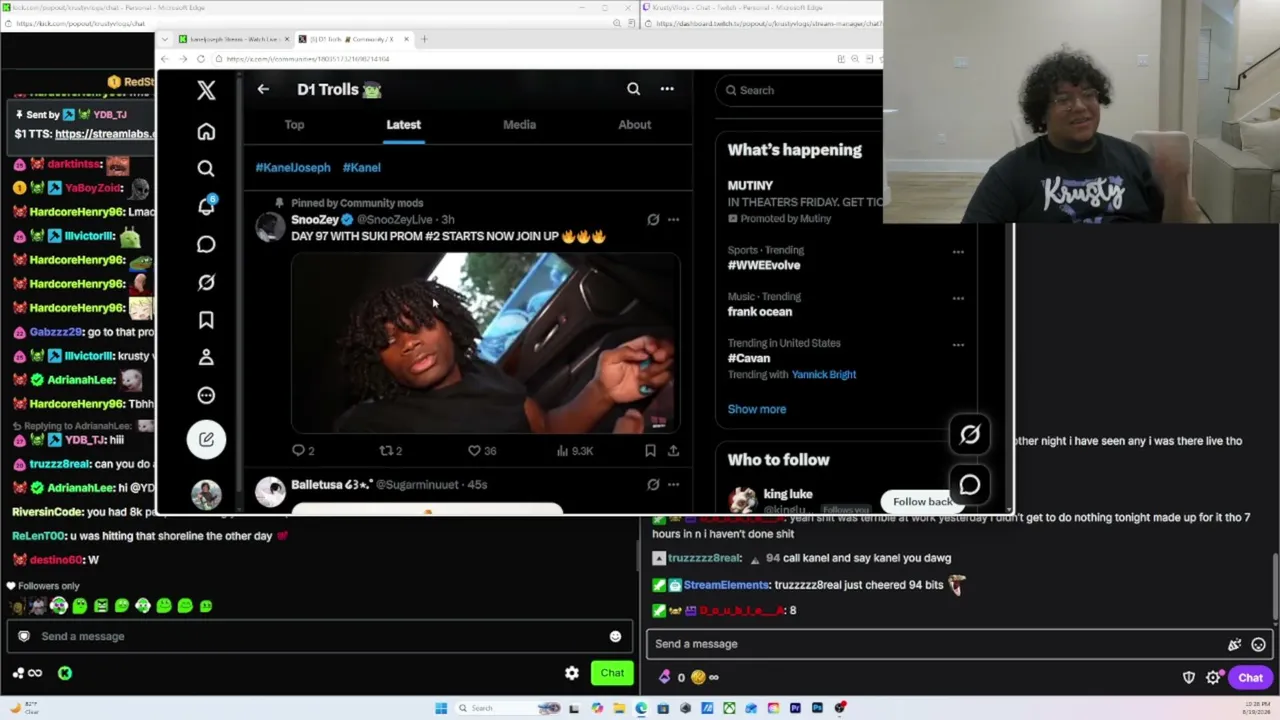Open emoji picker in Kick chat
The width and height of the screenshot is (1280, 720).
pyautogui.click(x=615, y=637)
